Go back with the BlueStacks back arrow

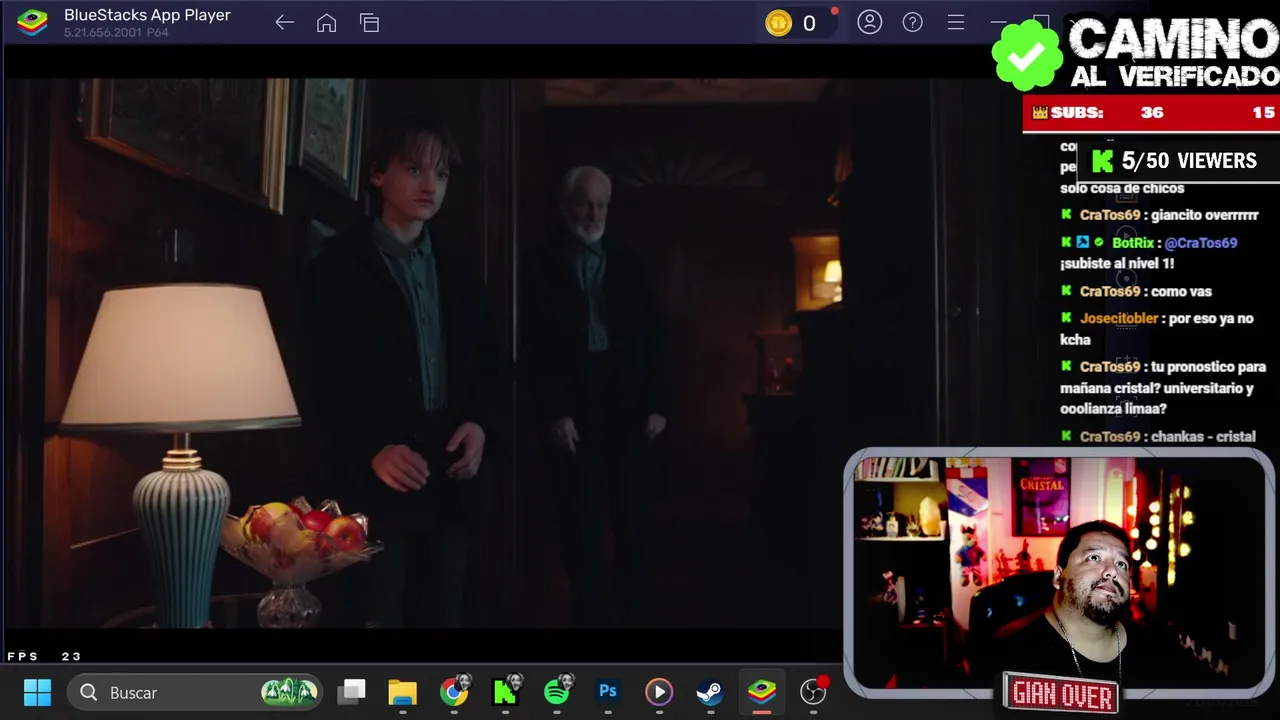point(284,23)
